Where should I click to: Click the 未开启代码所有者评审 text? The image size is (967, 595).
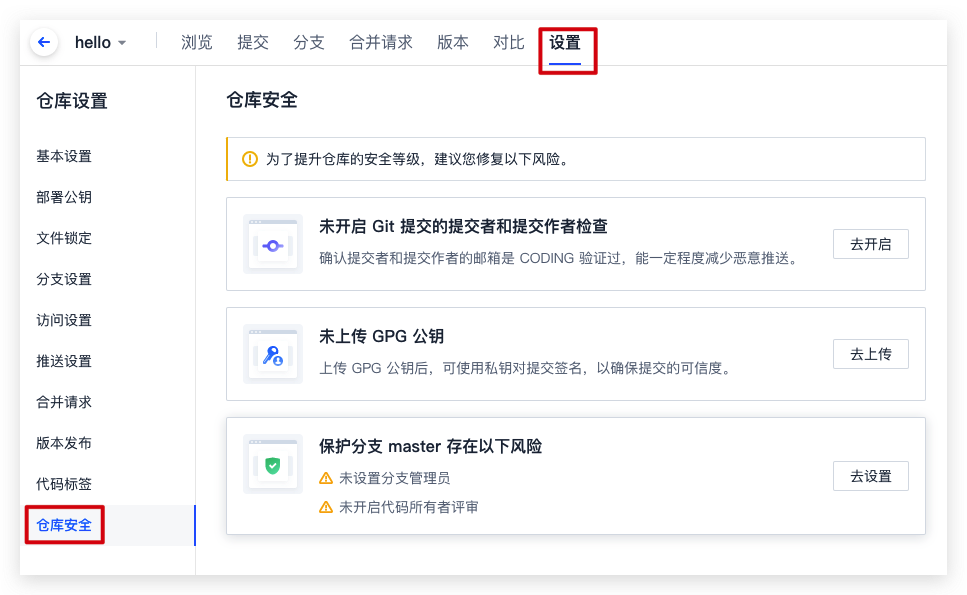[409, 507]
